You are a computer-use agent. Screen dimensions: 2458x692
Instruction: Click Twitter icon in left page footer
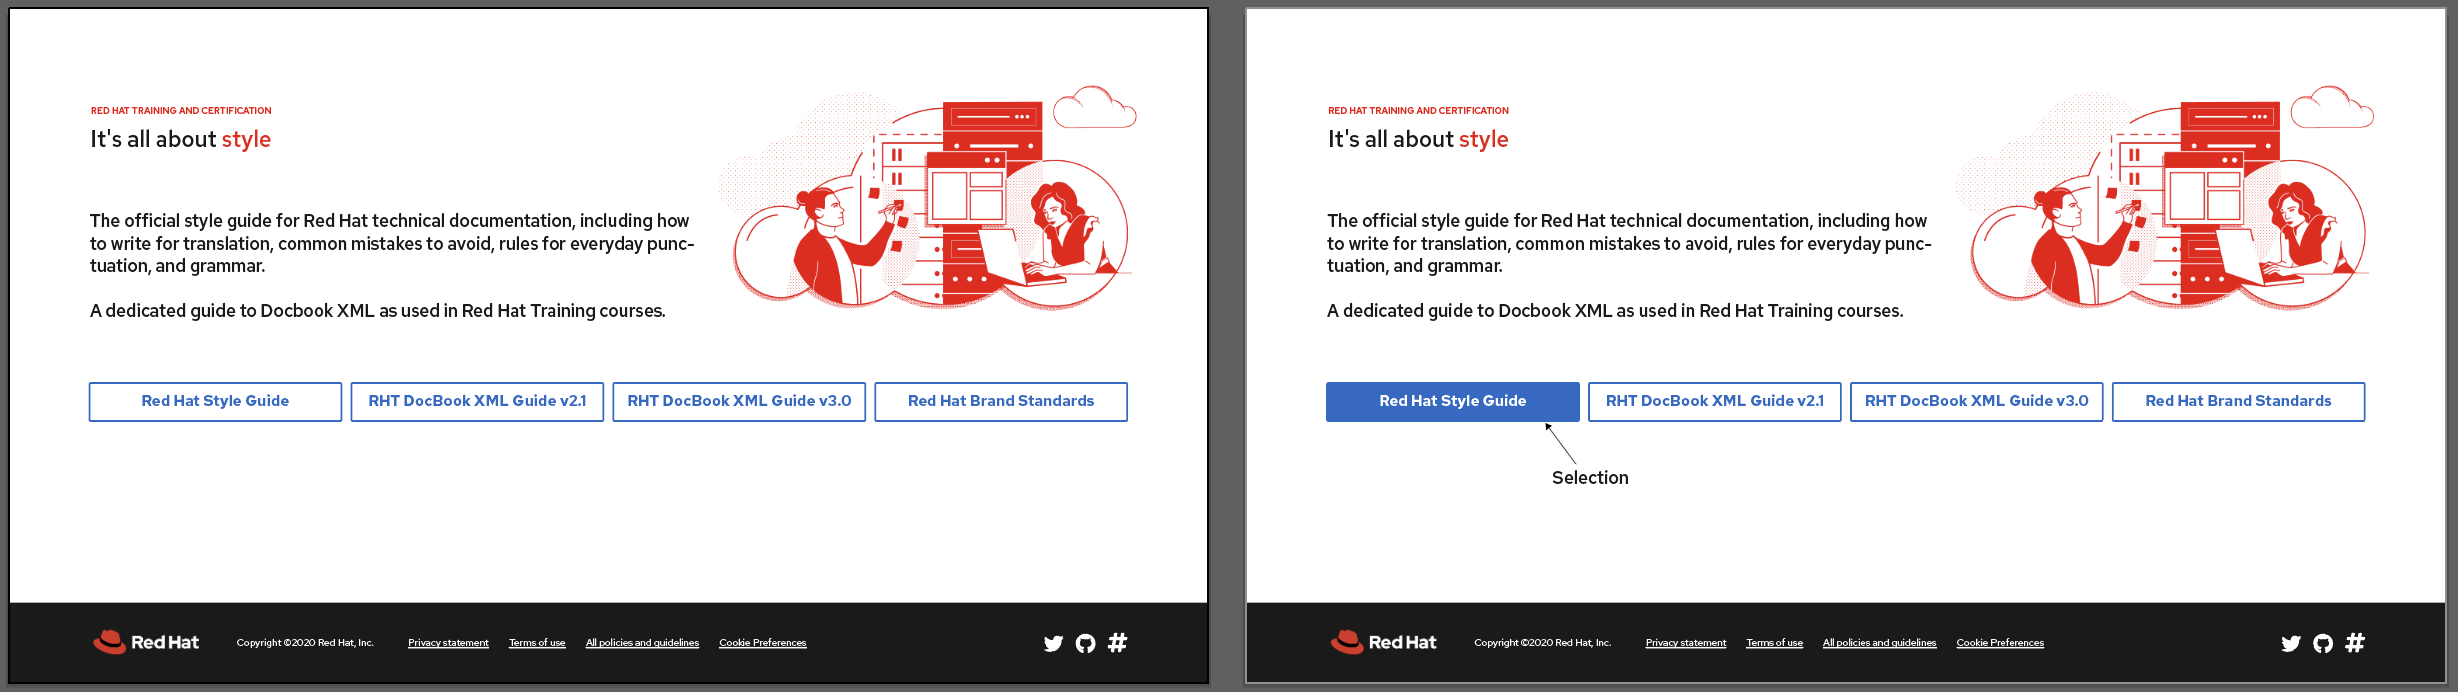tap(1053, 643)
